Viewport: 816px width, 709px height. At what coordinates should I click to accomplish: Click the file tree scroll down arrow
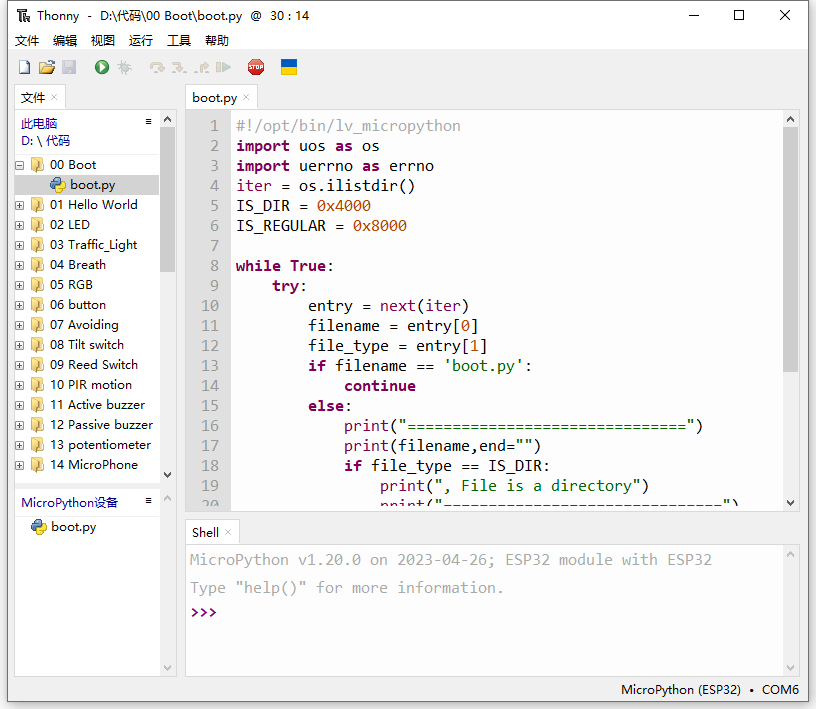tap(168, 475)
